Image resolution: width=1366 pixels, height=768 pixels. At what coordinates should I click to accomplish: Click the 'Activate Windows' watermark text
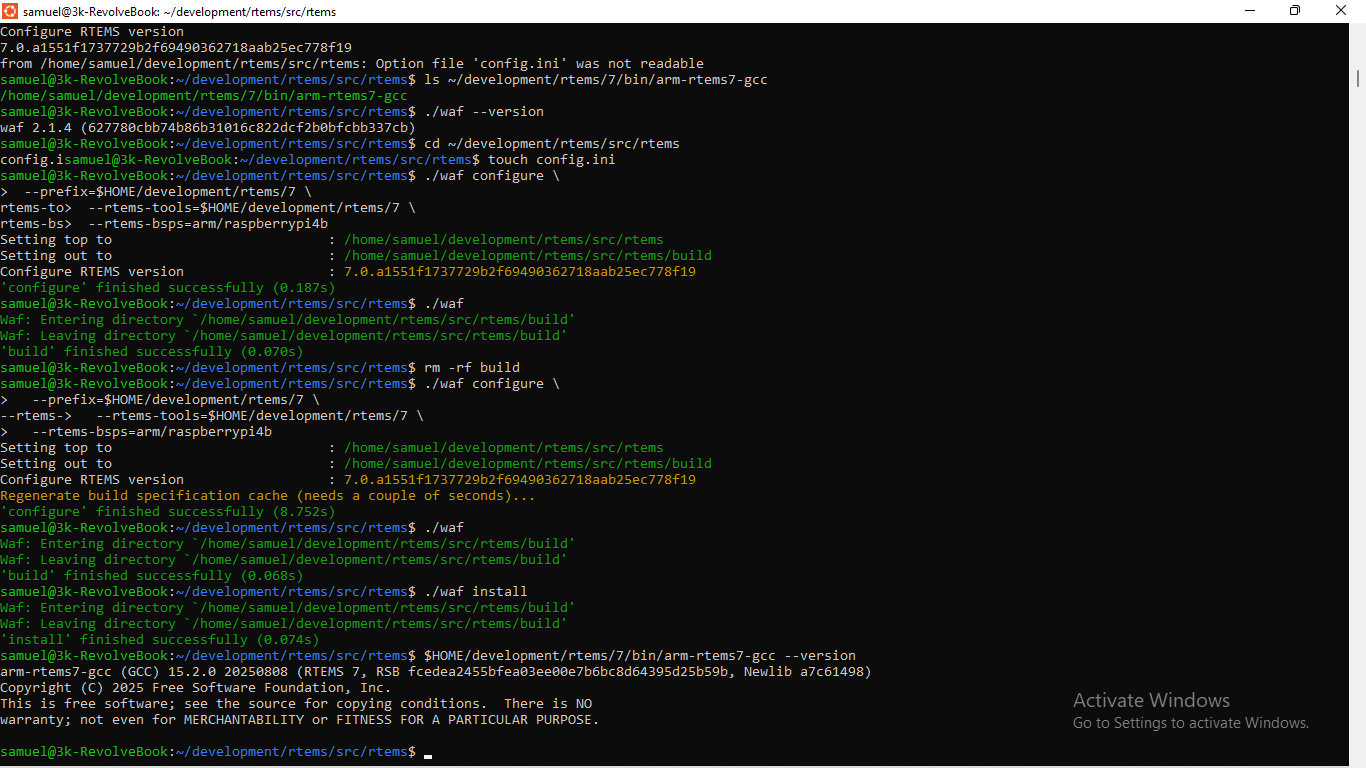[1151, 701]
